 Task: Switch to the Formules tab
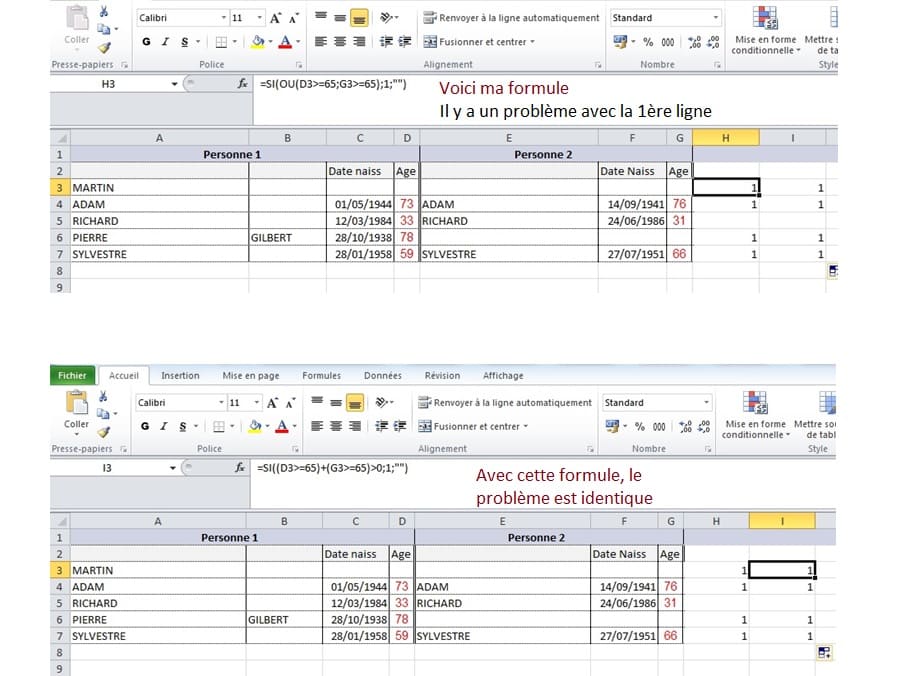[x=321, y=376]
